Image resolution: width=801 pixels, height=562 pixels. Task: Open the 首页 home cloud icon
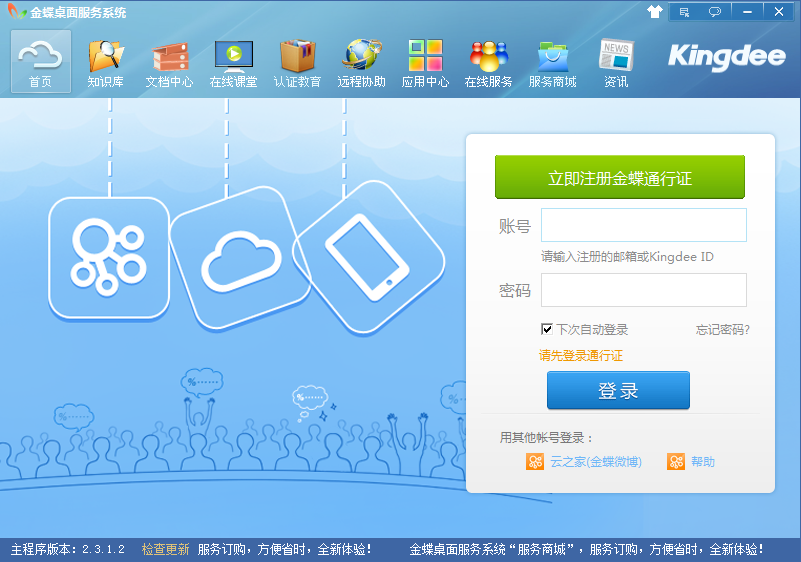pos(40,61)
